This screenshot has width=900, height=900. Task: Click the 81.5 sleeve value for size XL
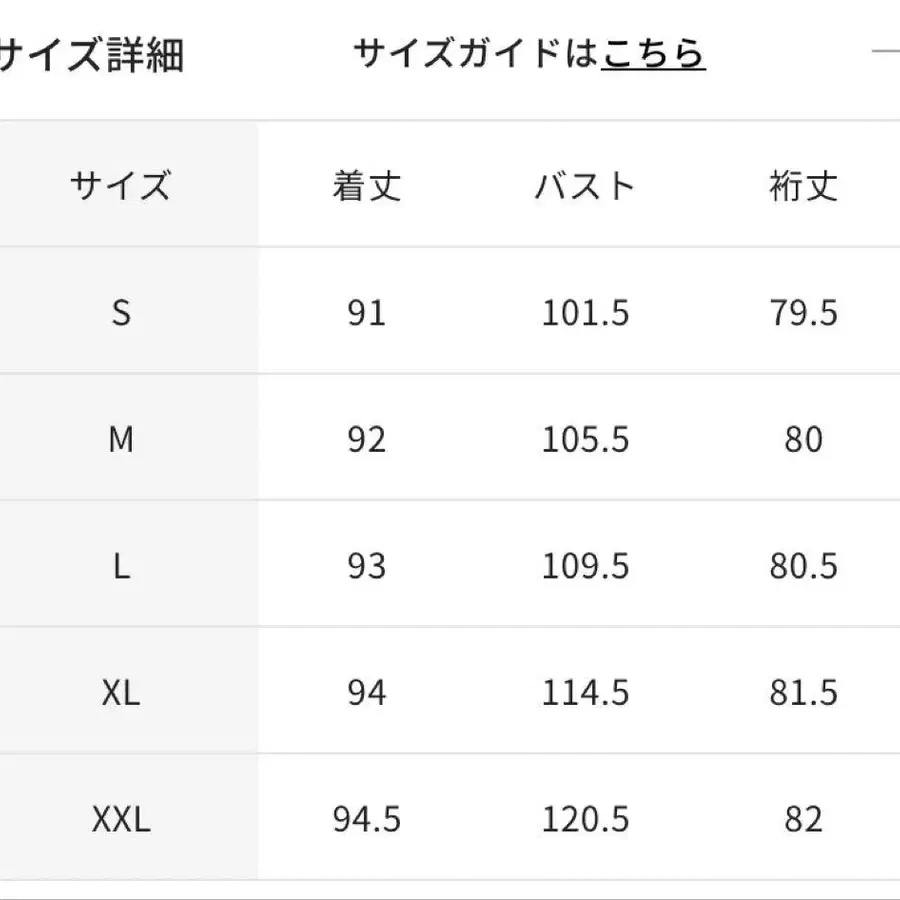pyautogui.click(x=803, y=693)
